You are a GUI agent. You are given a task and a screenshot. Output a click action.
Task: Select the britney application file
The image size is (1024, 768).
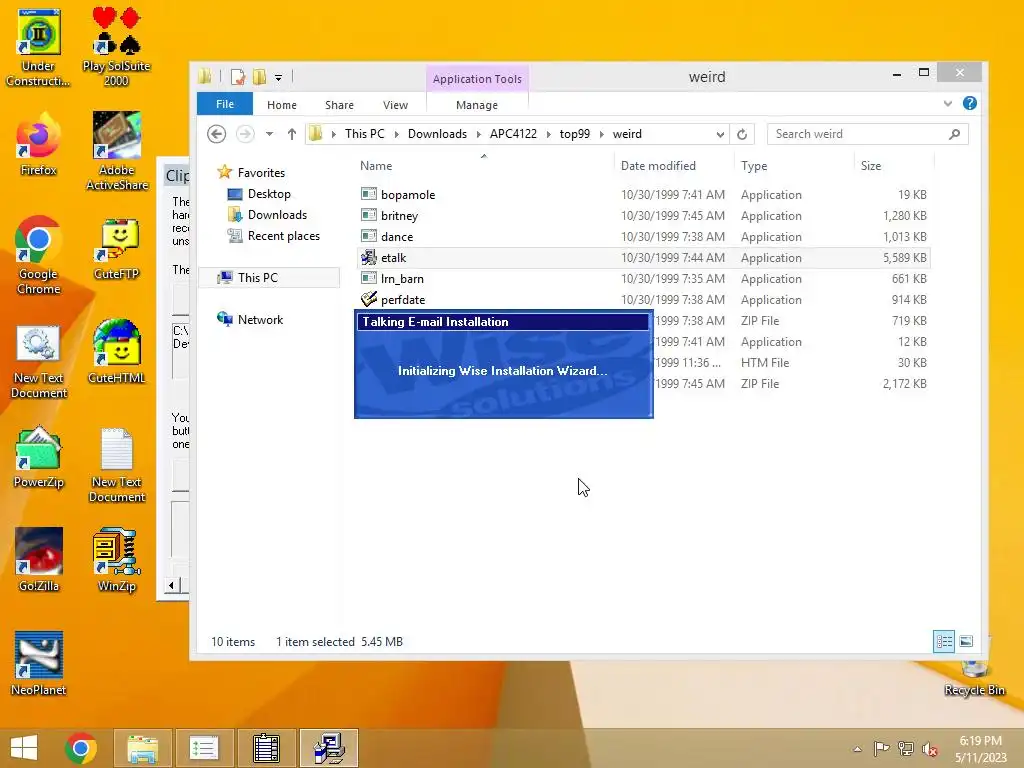coord(644,216)
